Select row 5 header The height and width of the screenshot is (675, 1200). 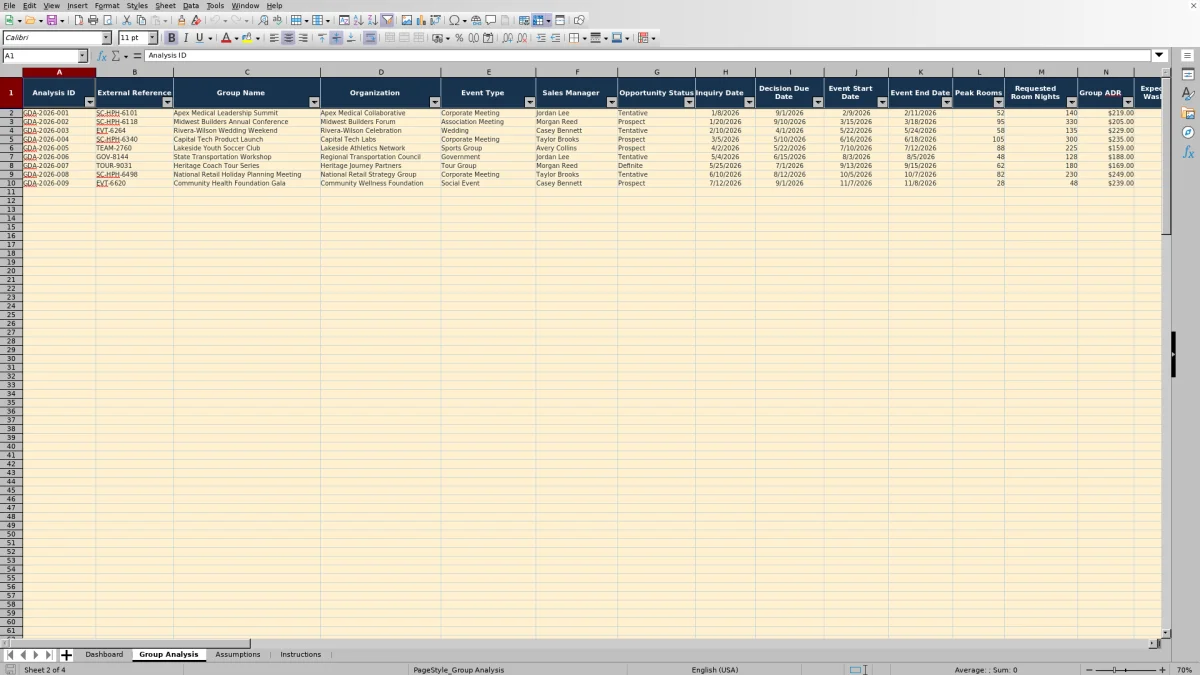point(11,139)
